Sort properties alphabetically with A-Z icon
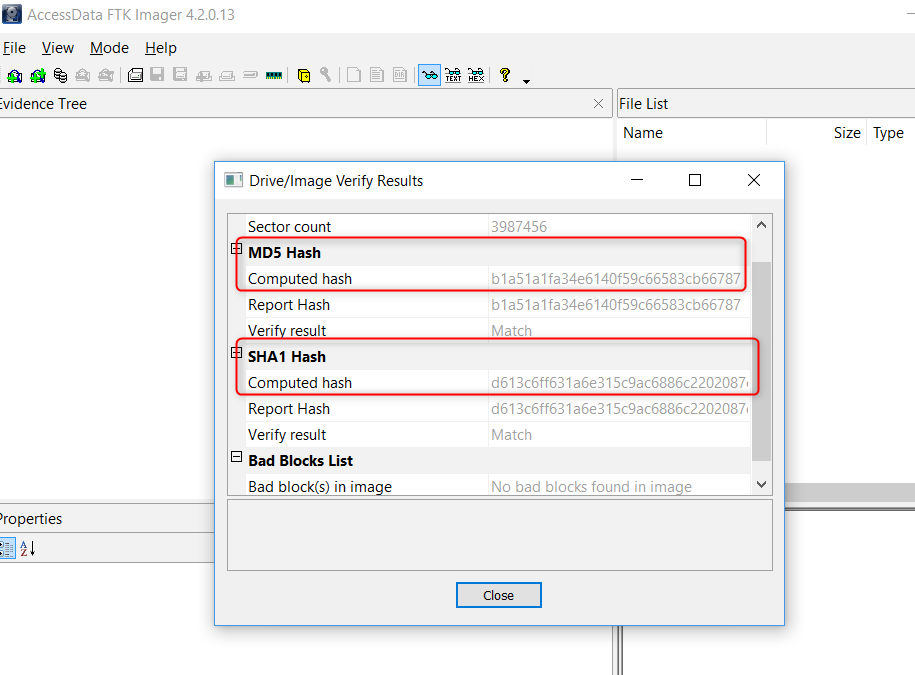 28,548
